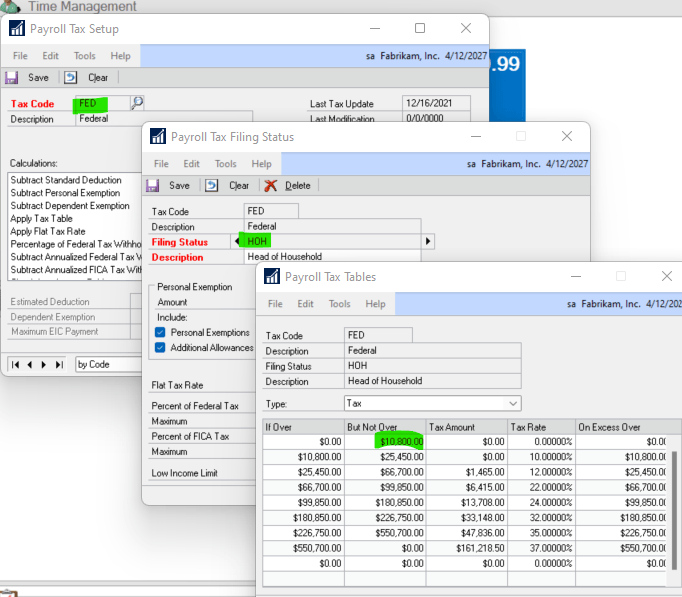Go to last record in Tax Setup
The image size is (682, 597).
pyautogui.click(x=59, y=364)
